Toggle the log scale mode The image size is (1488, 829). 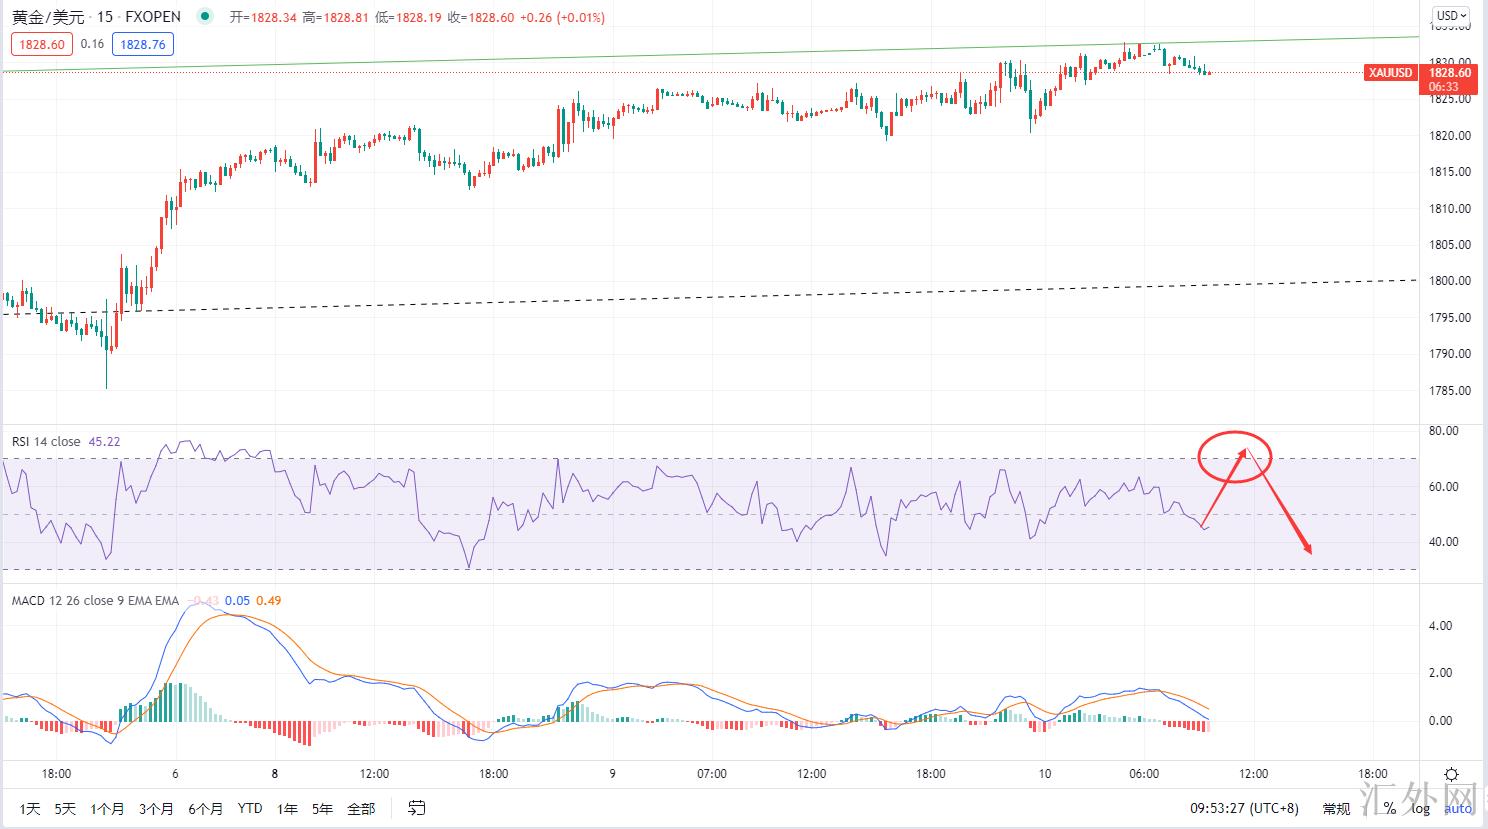click(1421, 808)
